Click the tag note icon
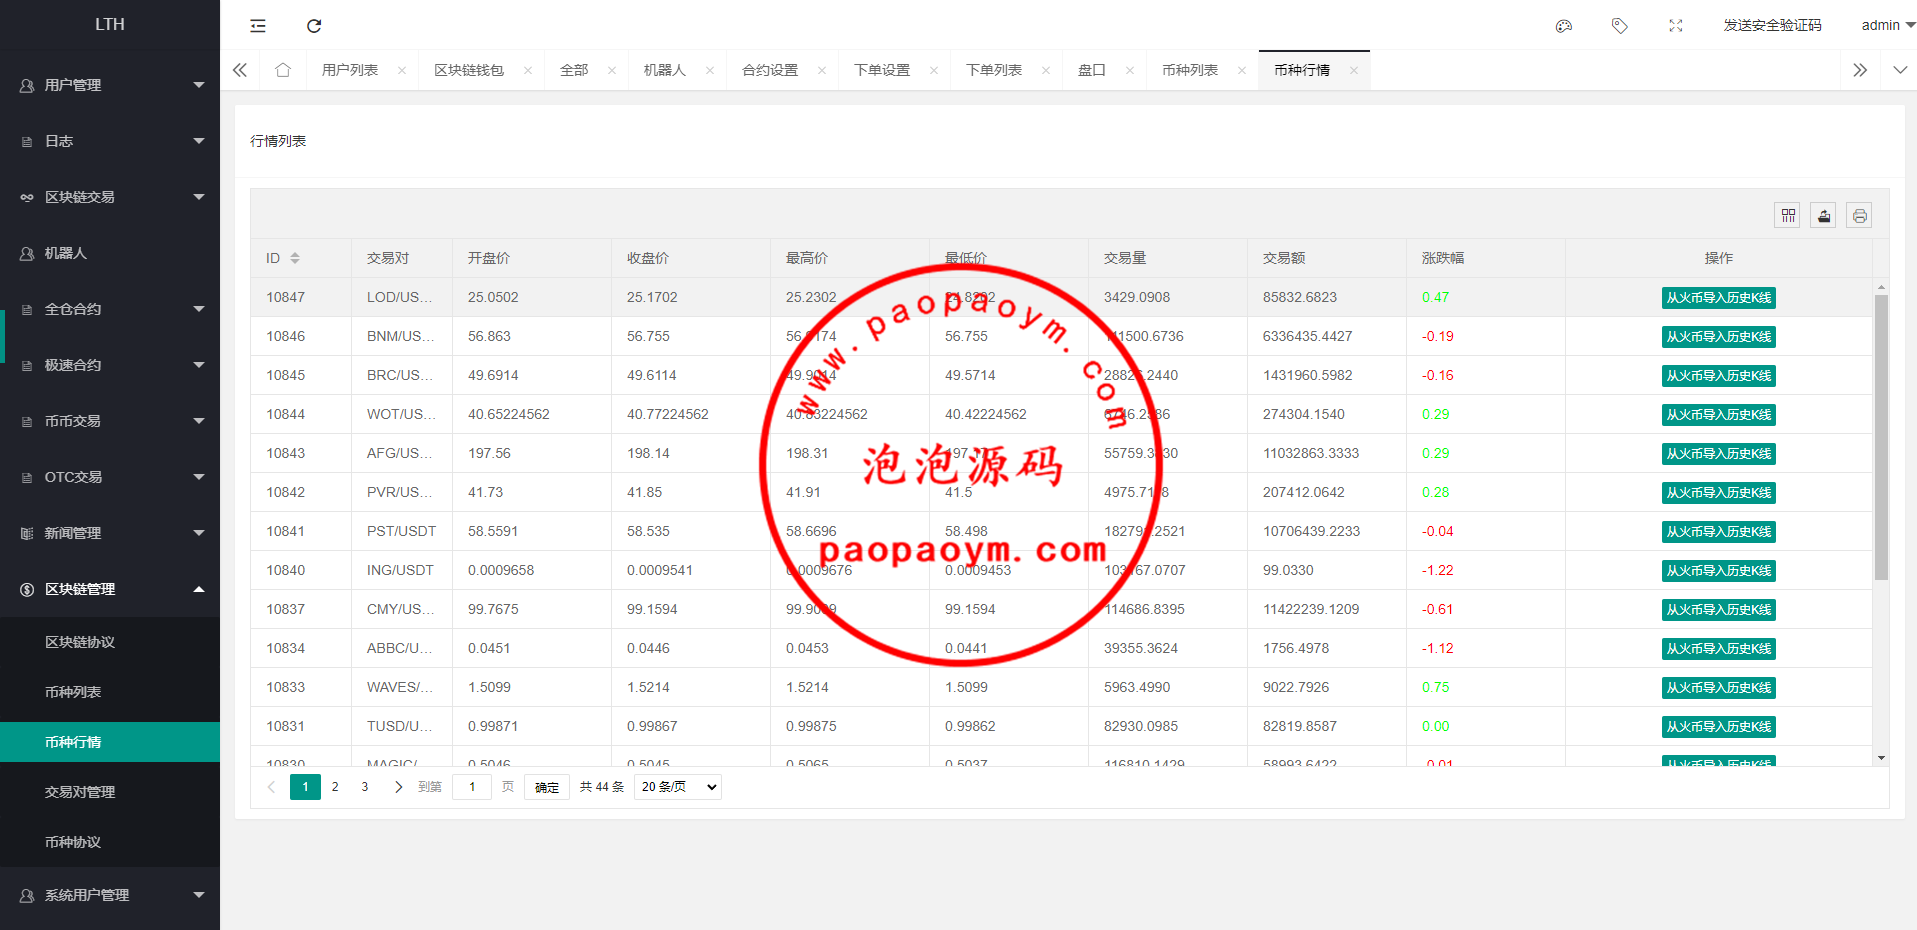The width and height of the screenshot is (1917, 930). tap(1620, 26)
